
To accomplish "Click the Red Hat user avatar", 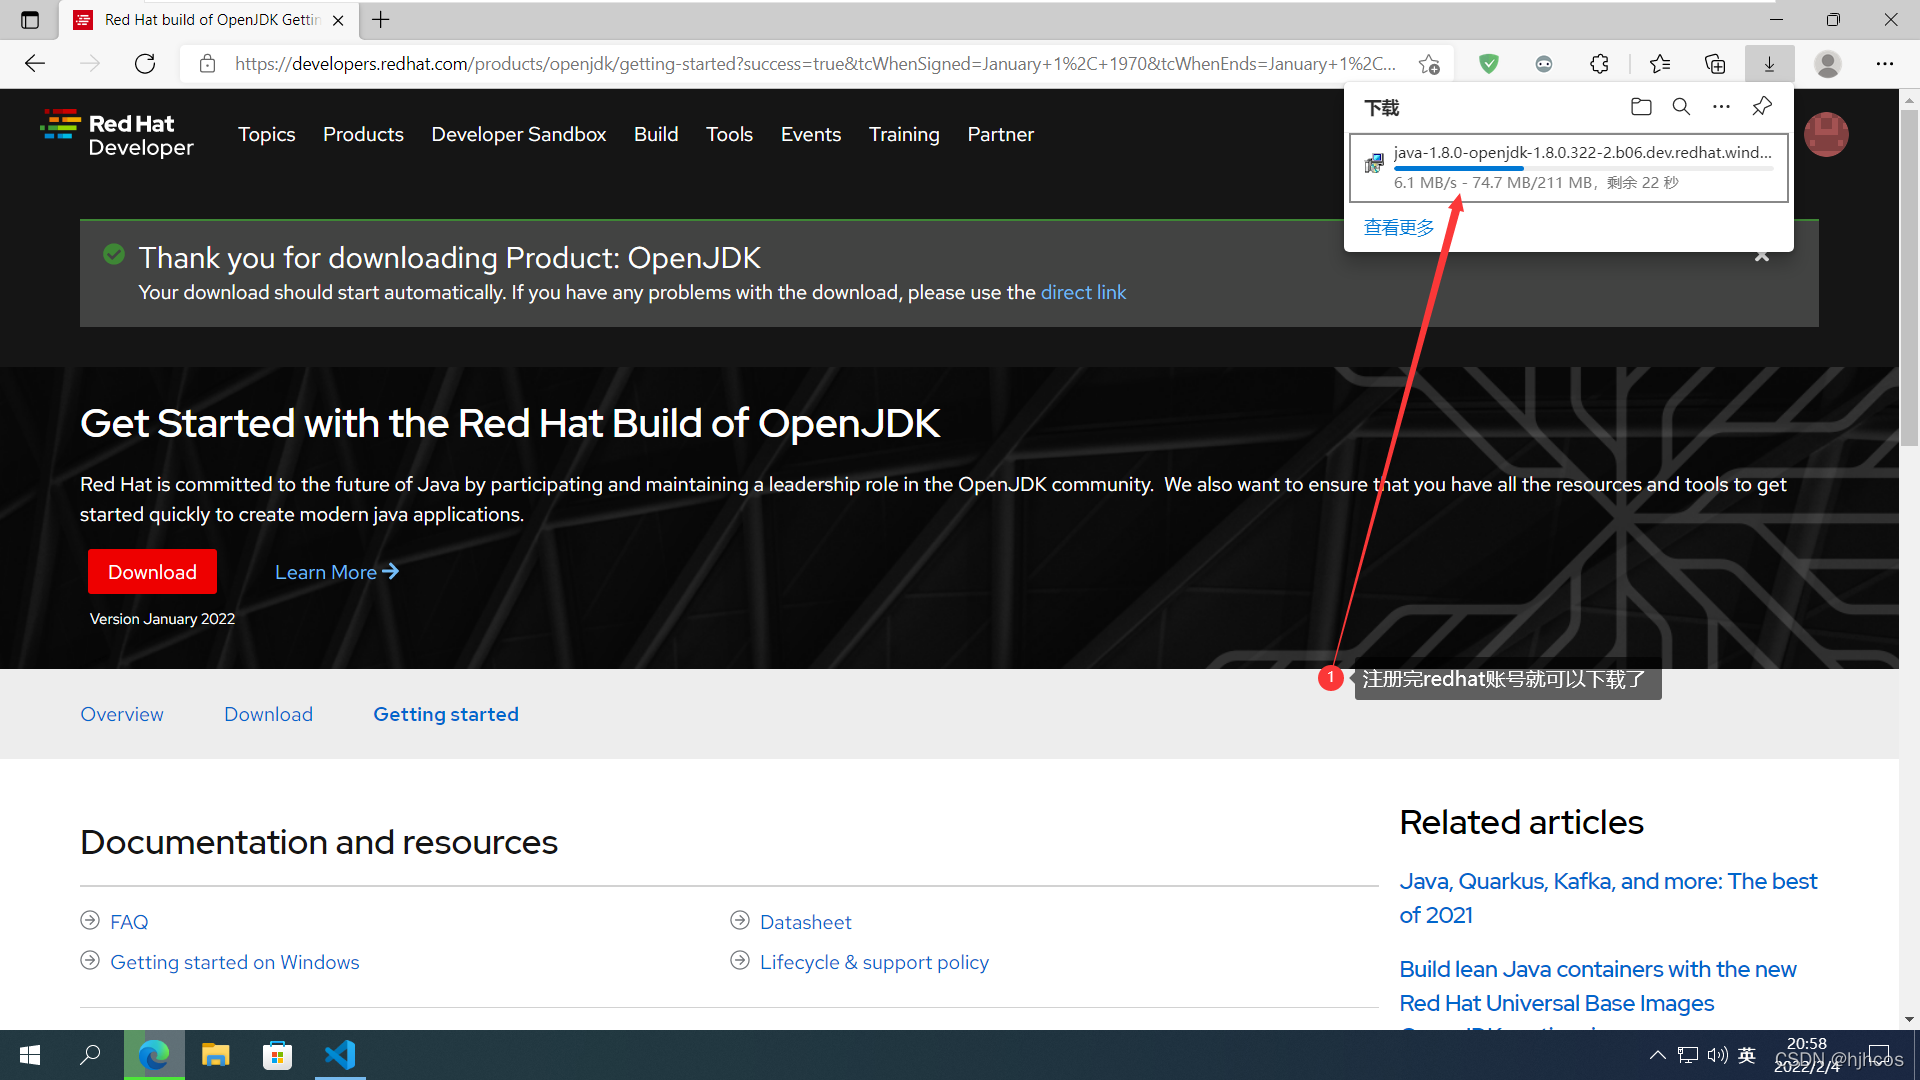I will 1826,134.
